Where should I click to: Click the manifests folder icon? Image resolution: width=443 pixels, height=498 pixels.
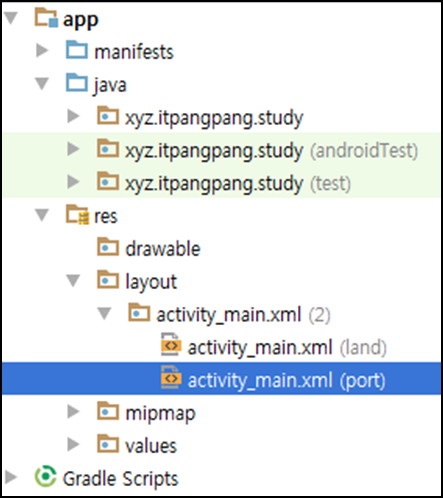[x=77, y=50]
